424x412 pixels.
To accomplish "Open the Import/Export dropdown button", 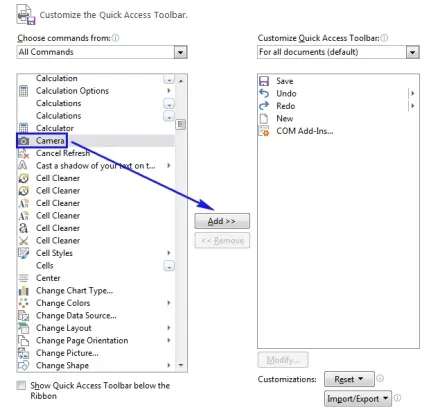I will pyautogui.click(x=358, y=399).
